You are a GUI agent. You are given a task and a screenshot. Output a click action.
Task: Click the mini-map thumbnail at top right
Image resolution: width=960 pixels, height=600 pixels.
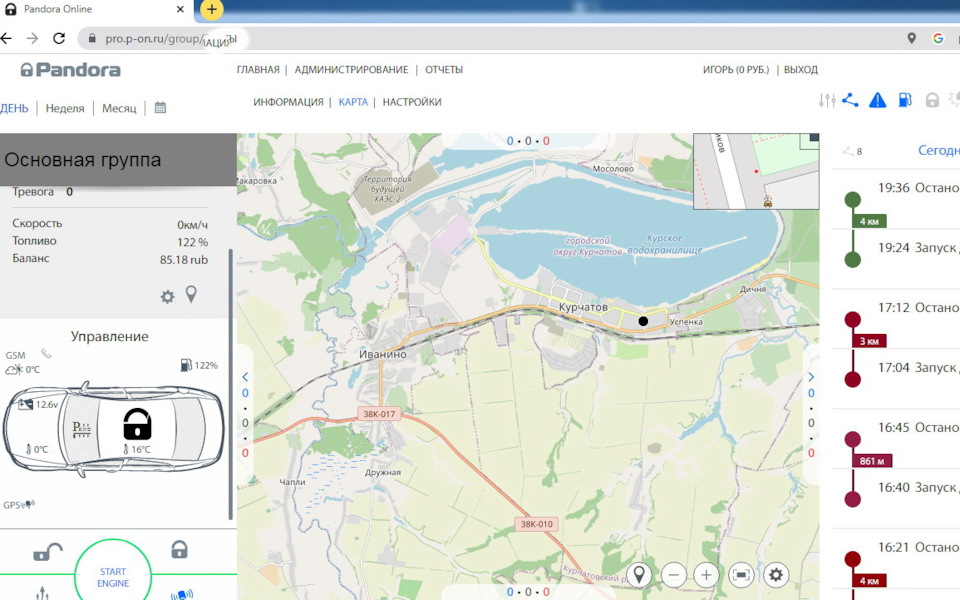756,171
